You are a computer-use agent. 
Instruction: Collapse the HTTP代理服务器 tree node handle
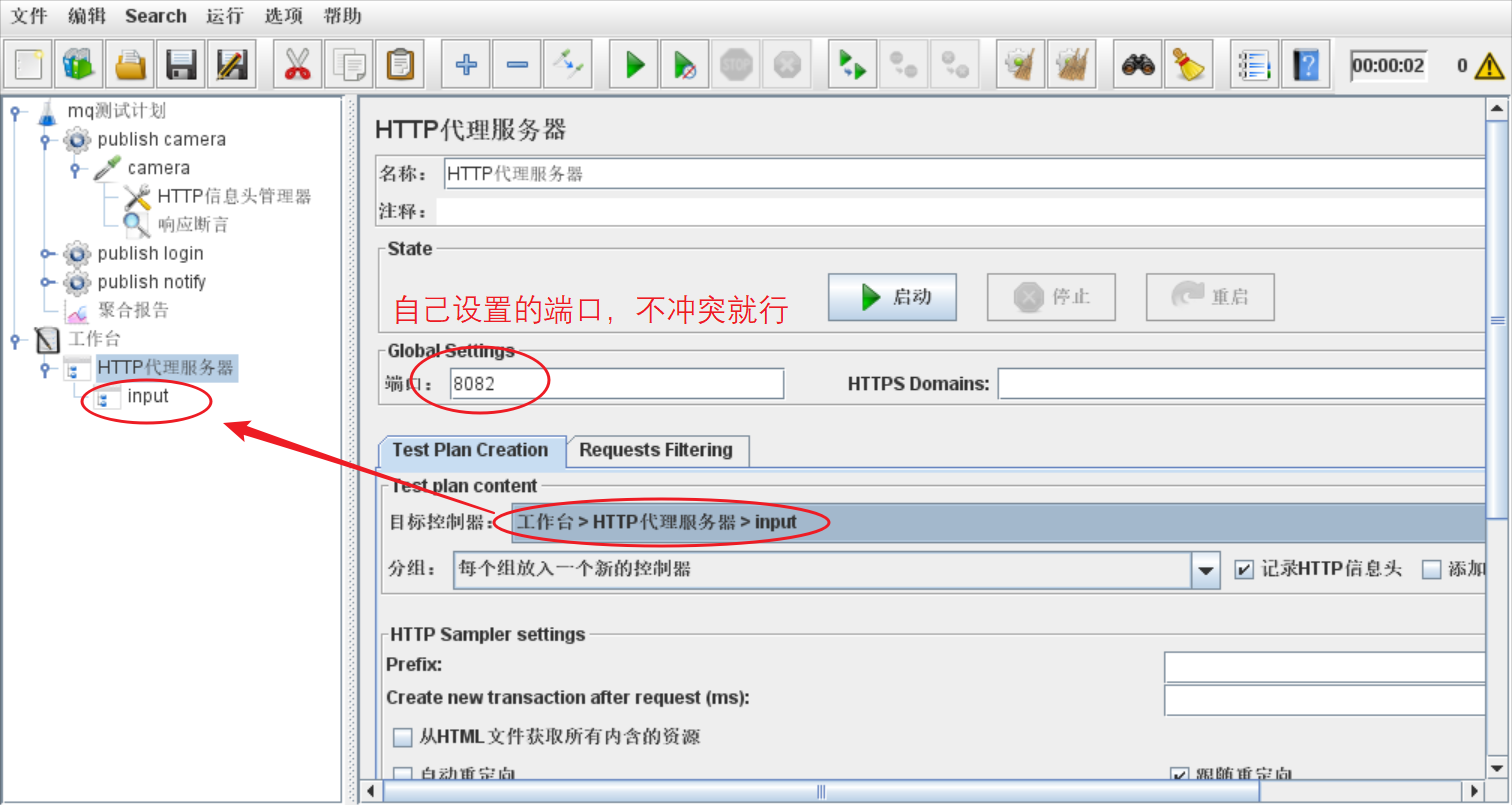pyautogui.click(x=45, y=369)
